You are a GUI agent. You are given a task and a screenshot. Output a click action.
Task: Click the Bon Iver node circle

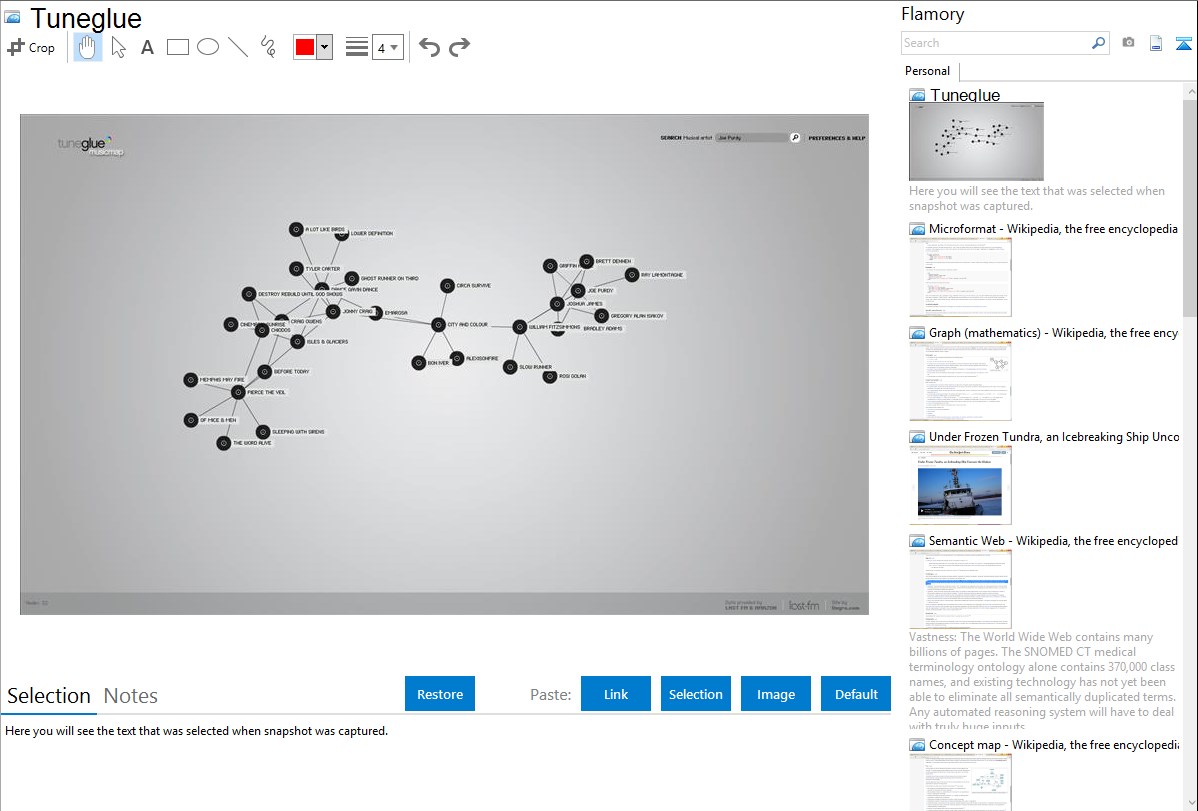(419, 362)
